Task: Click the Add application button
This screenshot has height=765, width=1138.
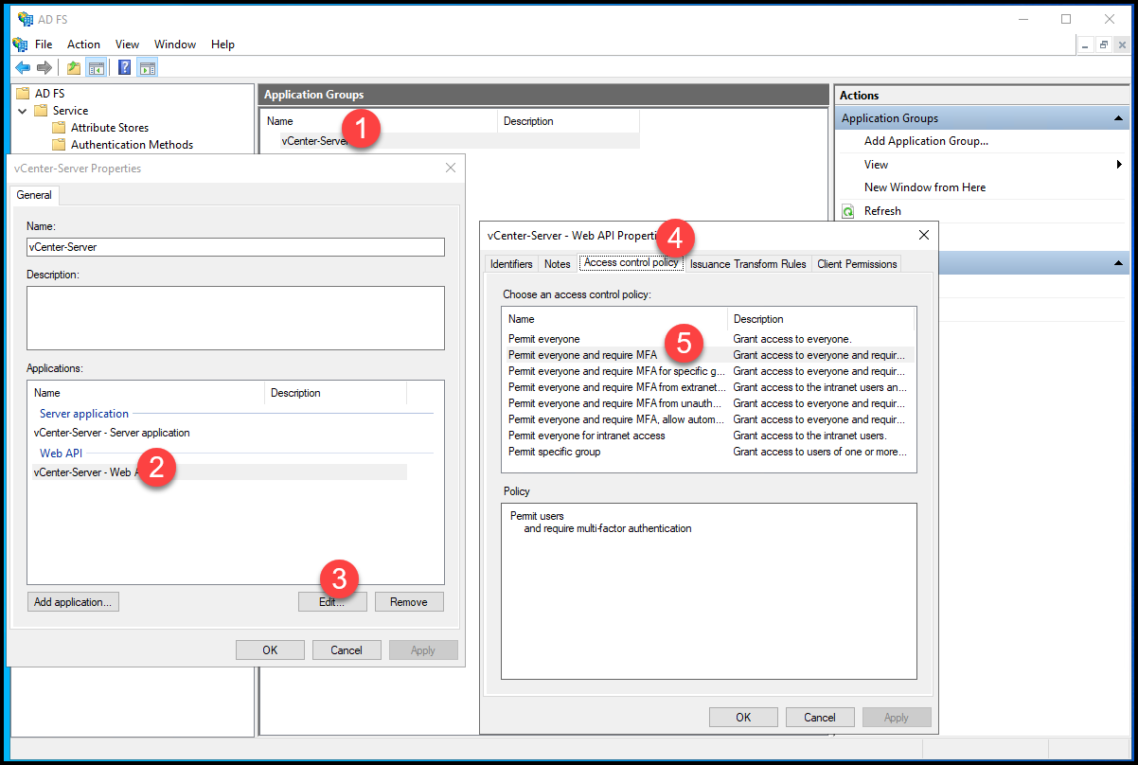Action: pos(73,601)
